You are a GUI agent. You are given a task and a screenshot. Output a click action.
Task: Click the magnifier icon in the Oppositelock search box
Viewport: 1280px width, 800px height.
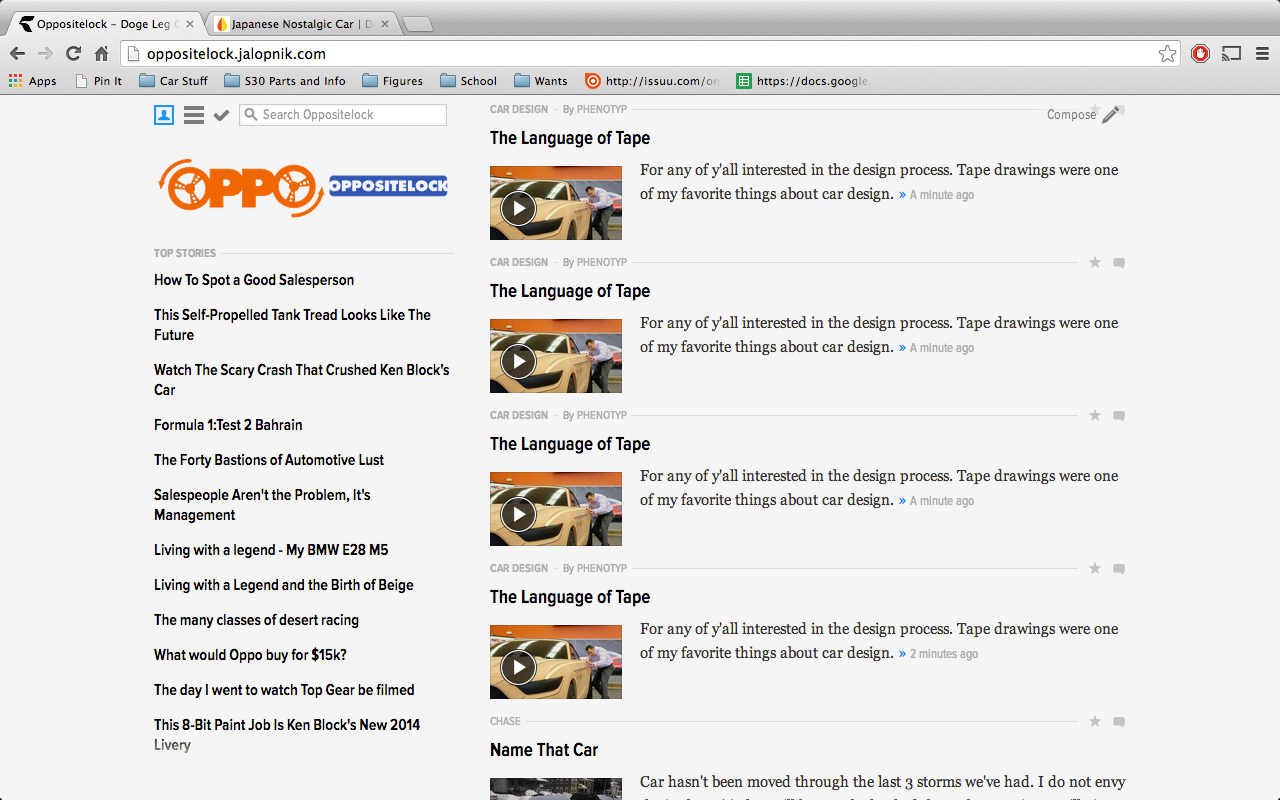click(x=251, y=115)
